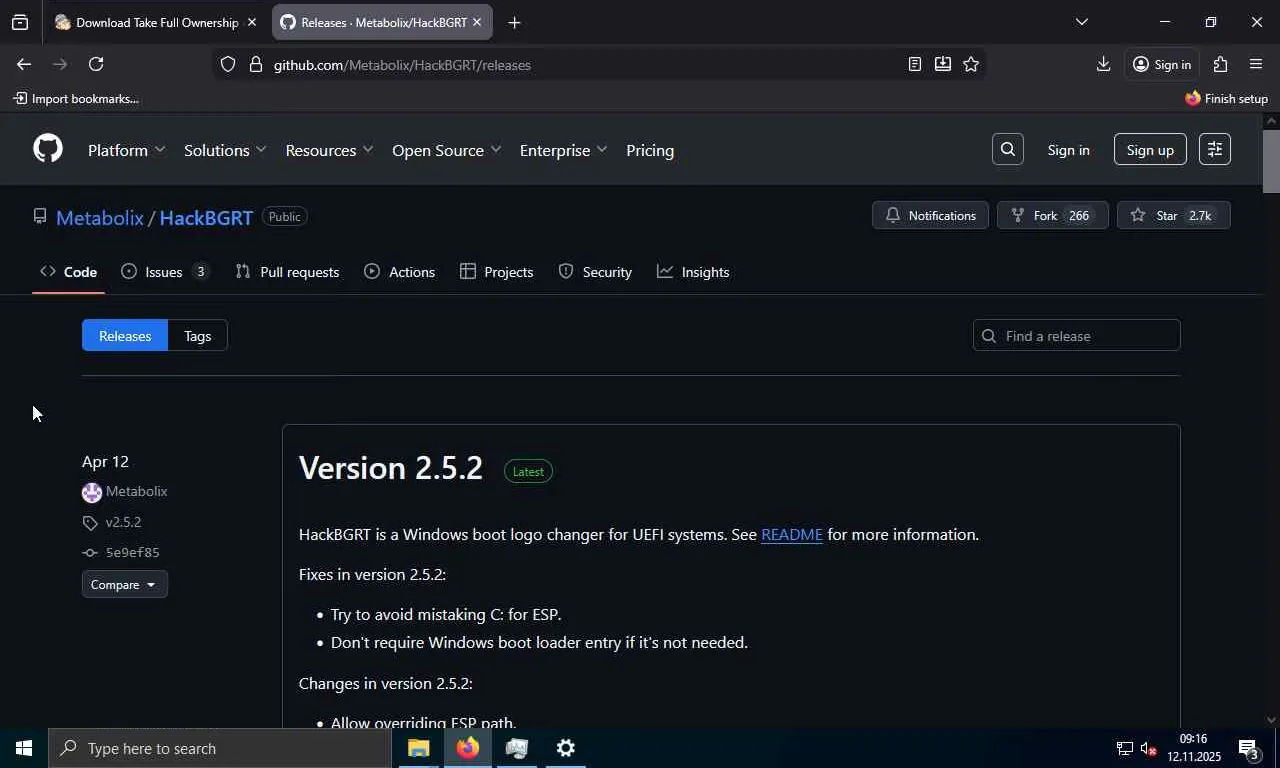Click the Sign up button

pos(1150,150)
